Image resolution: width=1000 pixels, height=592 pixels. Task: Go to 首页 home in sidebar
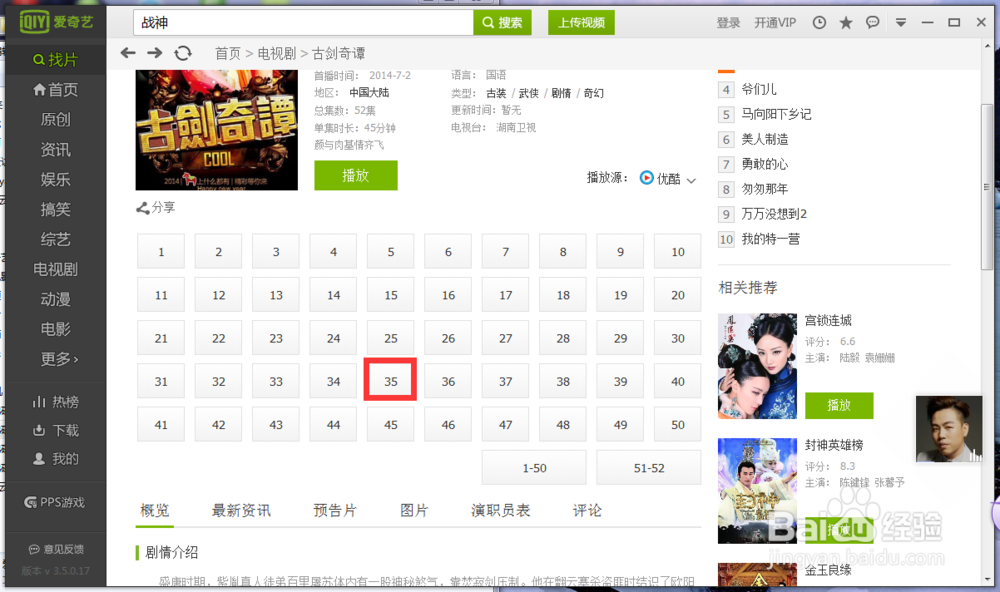click(55, 89)
